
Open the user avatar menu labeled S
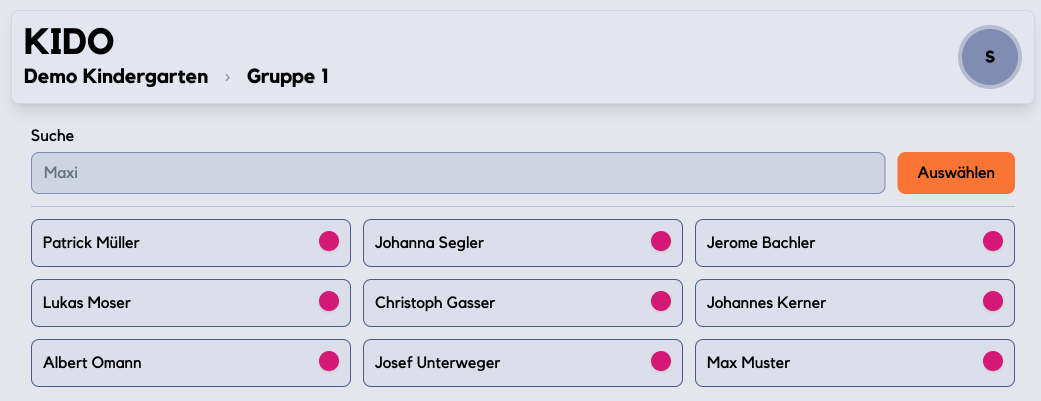pos(989,57)
